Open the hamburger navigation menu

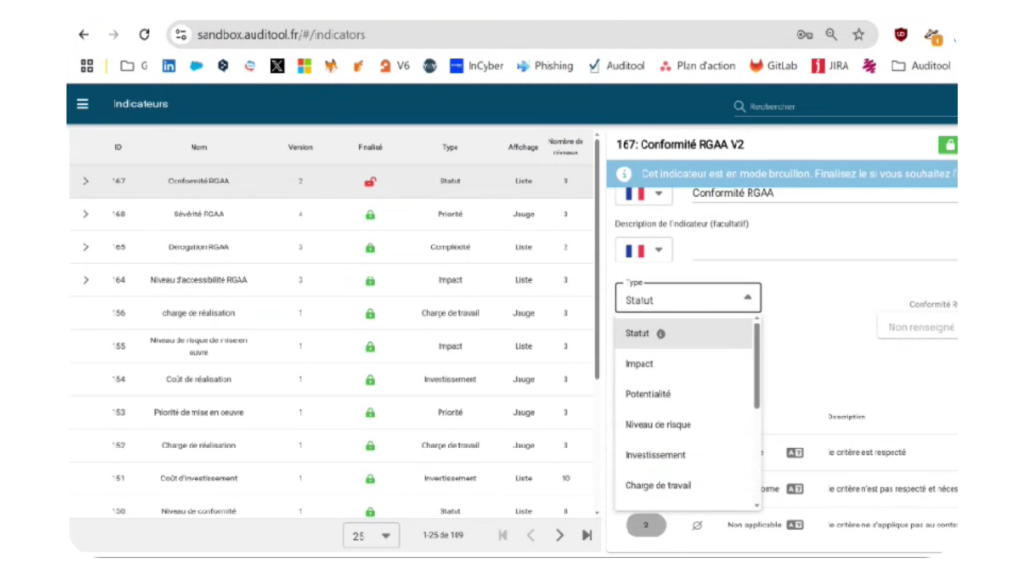point(83,104)
